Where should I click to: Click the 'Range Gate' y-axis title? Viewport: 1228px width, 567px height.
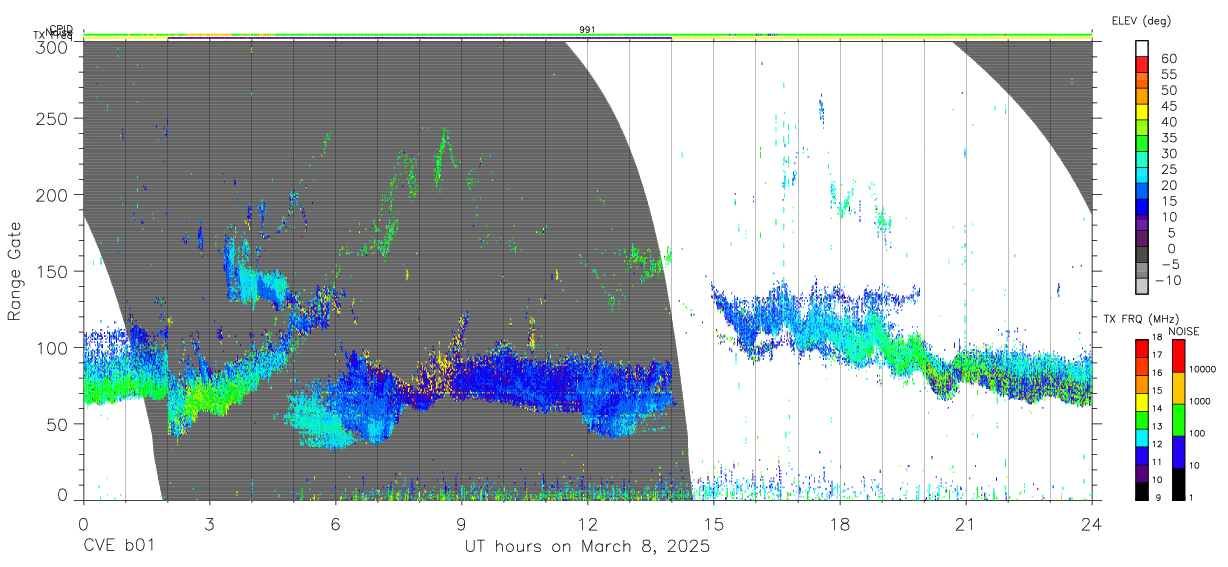(x=15, y=271)
